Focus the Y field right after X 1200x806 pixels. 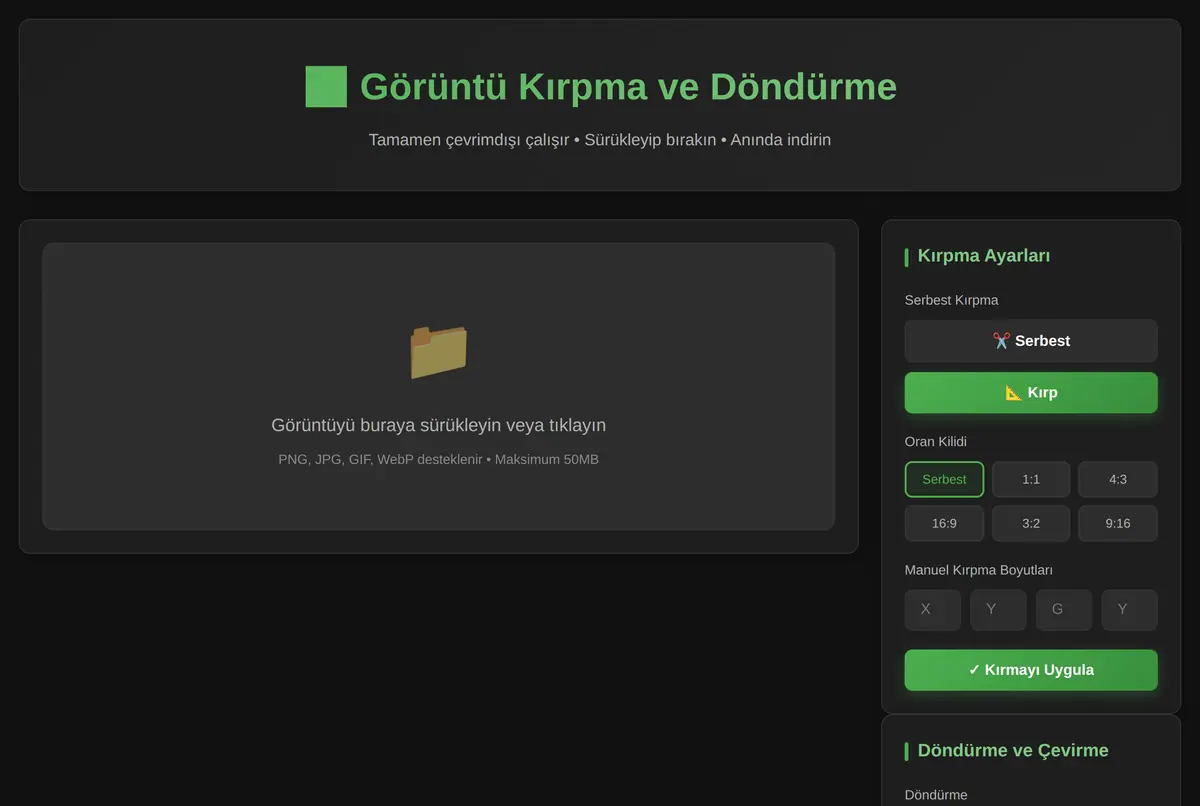(998, 610)
